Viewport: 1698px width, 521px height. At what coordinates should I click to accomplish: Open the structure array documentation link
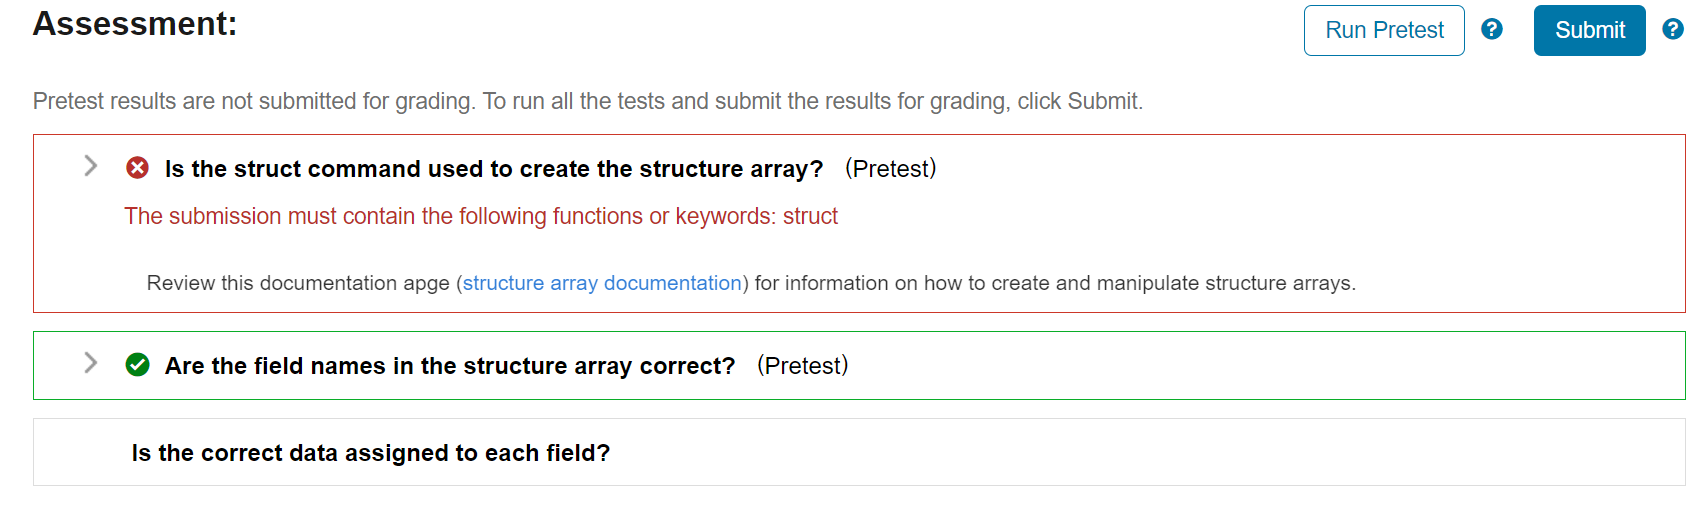coord(602,283)
